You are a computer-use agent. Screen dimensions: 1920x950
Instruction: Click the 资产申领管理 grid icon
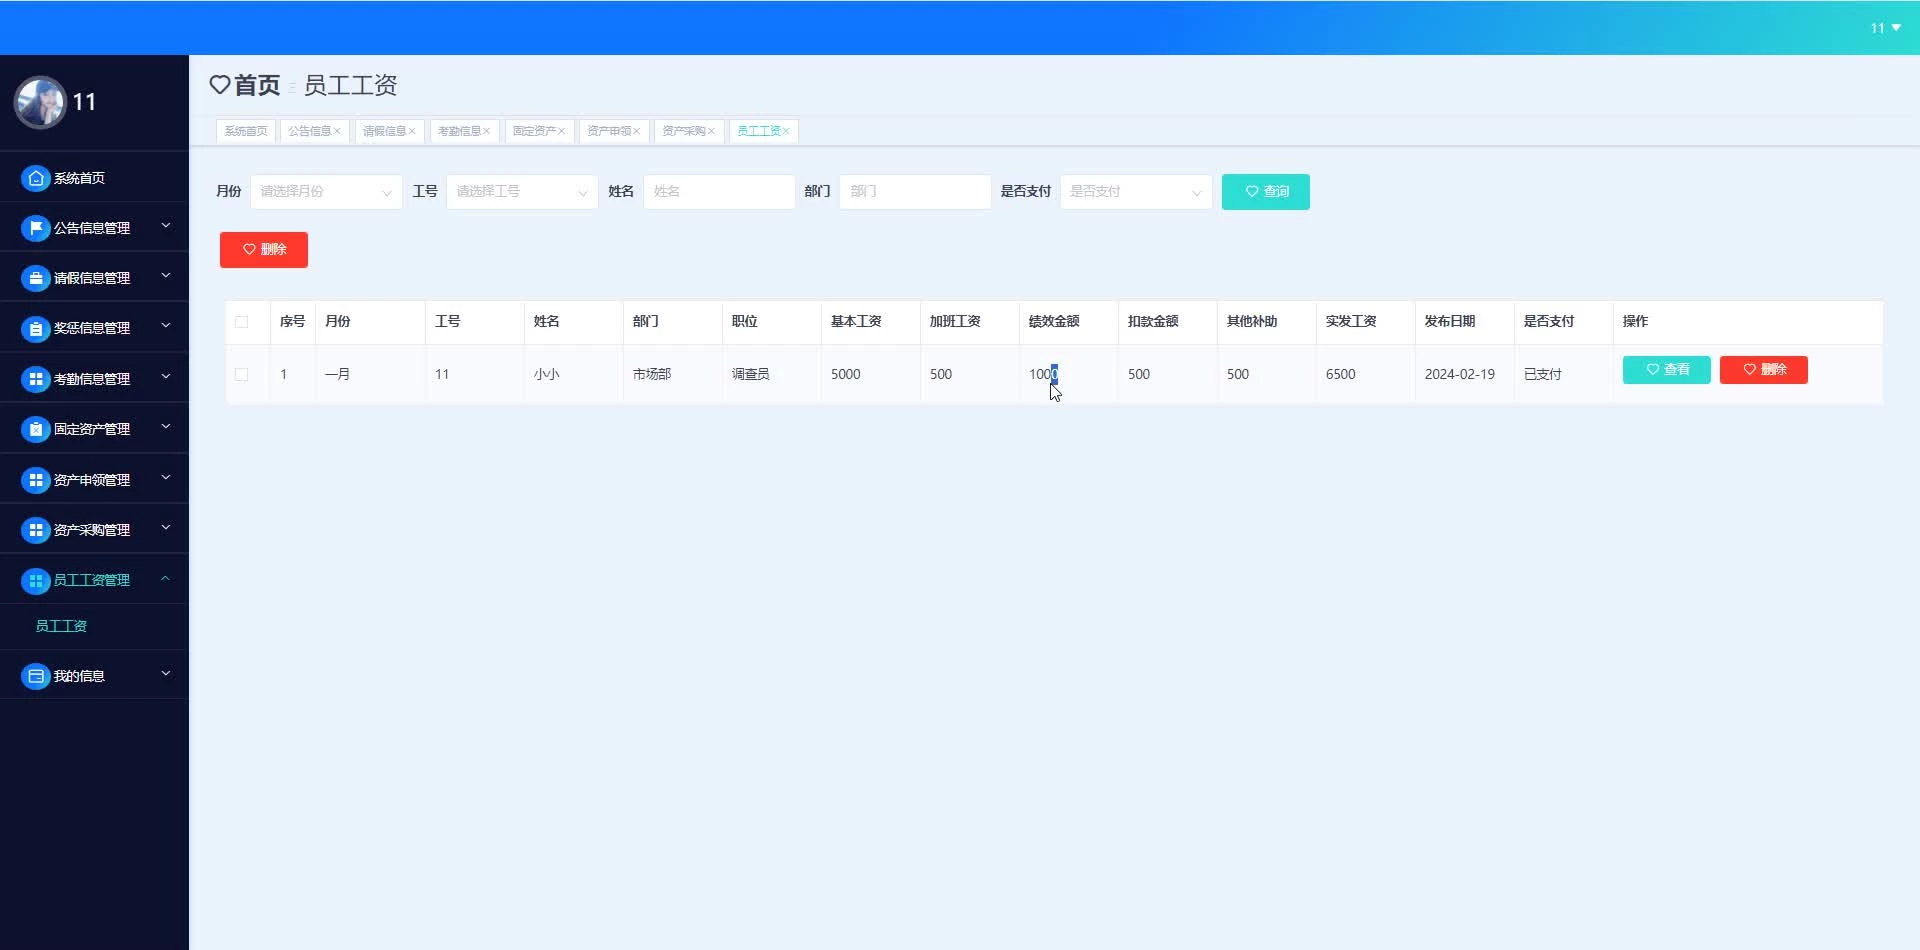point(36,480)
